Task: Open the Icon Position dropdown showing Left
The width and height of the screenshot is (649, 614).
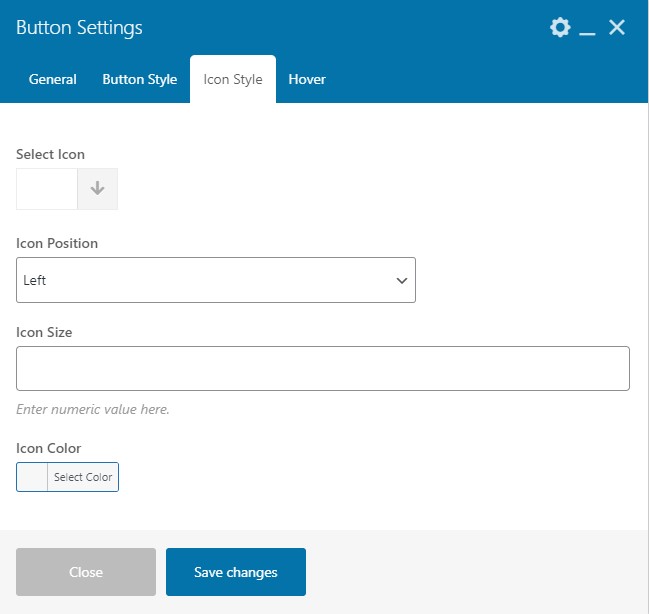Action: point(215,280)
